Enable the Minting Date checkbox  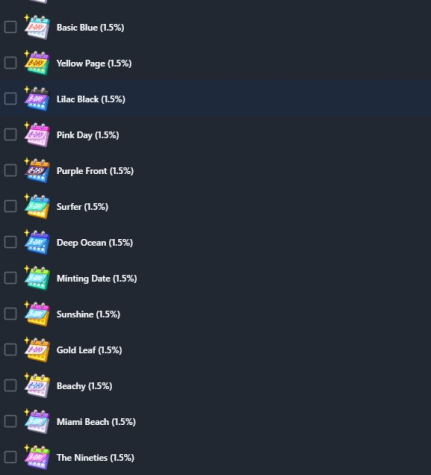click(10, 278)
